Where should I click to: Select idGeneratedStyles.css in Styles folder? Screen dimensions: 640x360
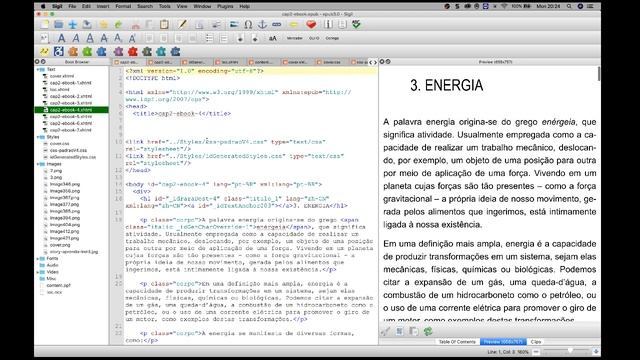click(72, 157)
